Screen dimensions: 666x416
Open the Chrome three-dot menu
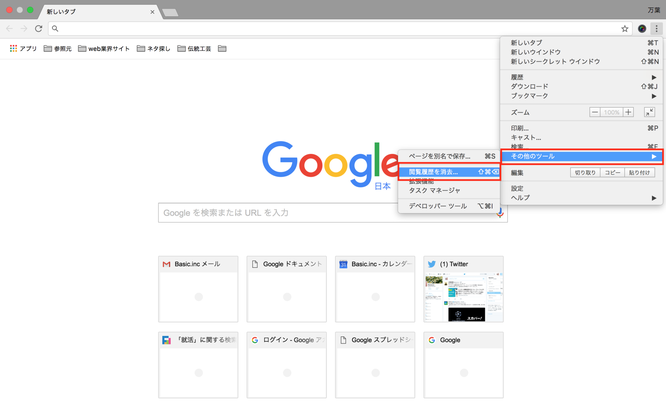(x=656, y=28)
